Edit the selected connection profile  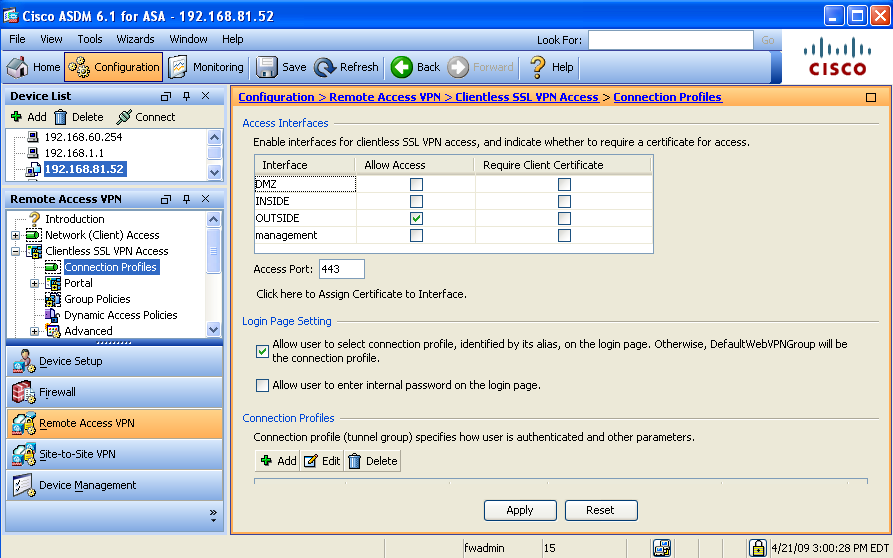322,461
